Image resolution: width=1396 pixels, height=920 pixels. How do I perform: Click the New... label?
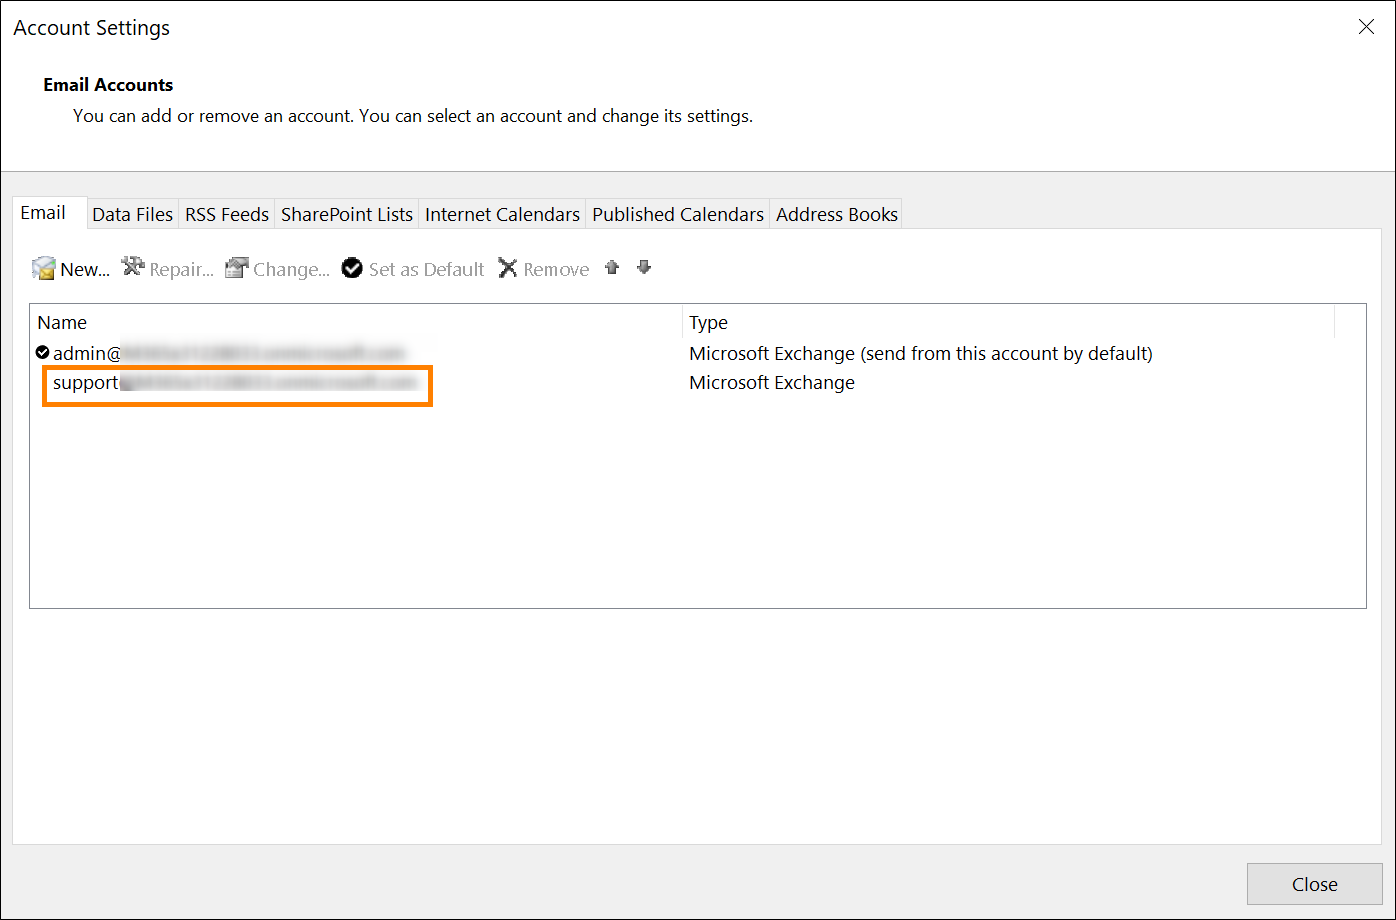[85, 269]
